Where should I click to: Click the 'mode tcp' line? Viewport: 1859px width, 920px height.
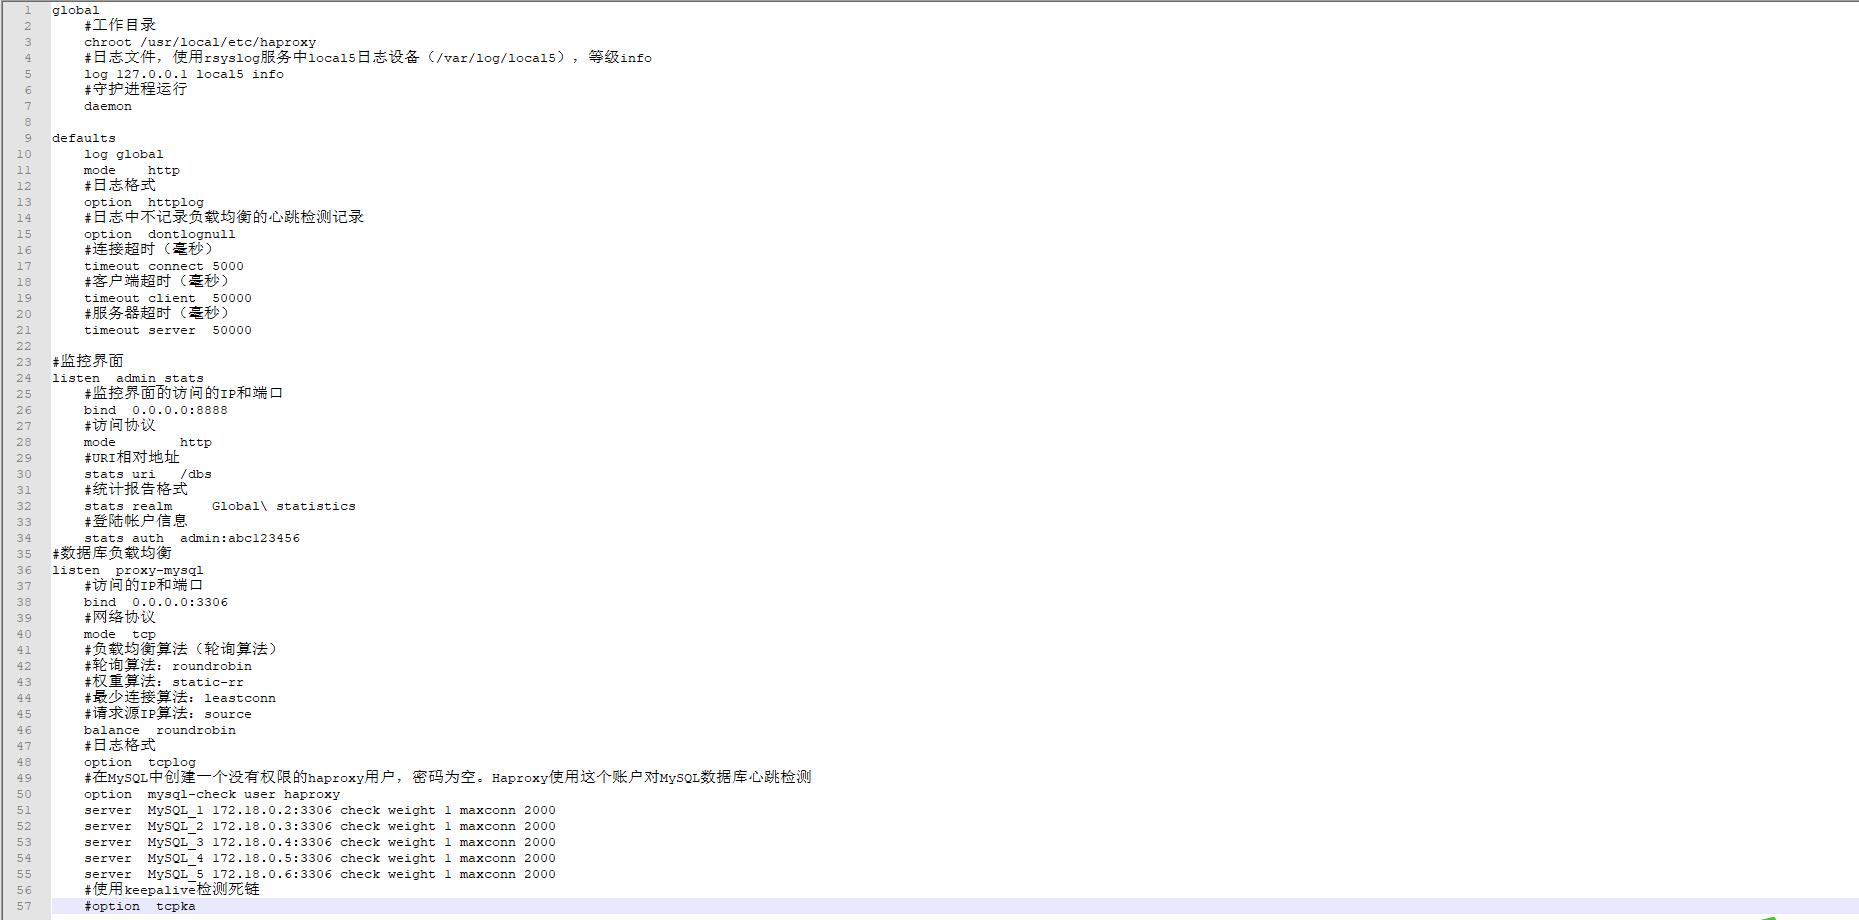(120, 634)
